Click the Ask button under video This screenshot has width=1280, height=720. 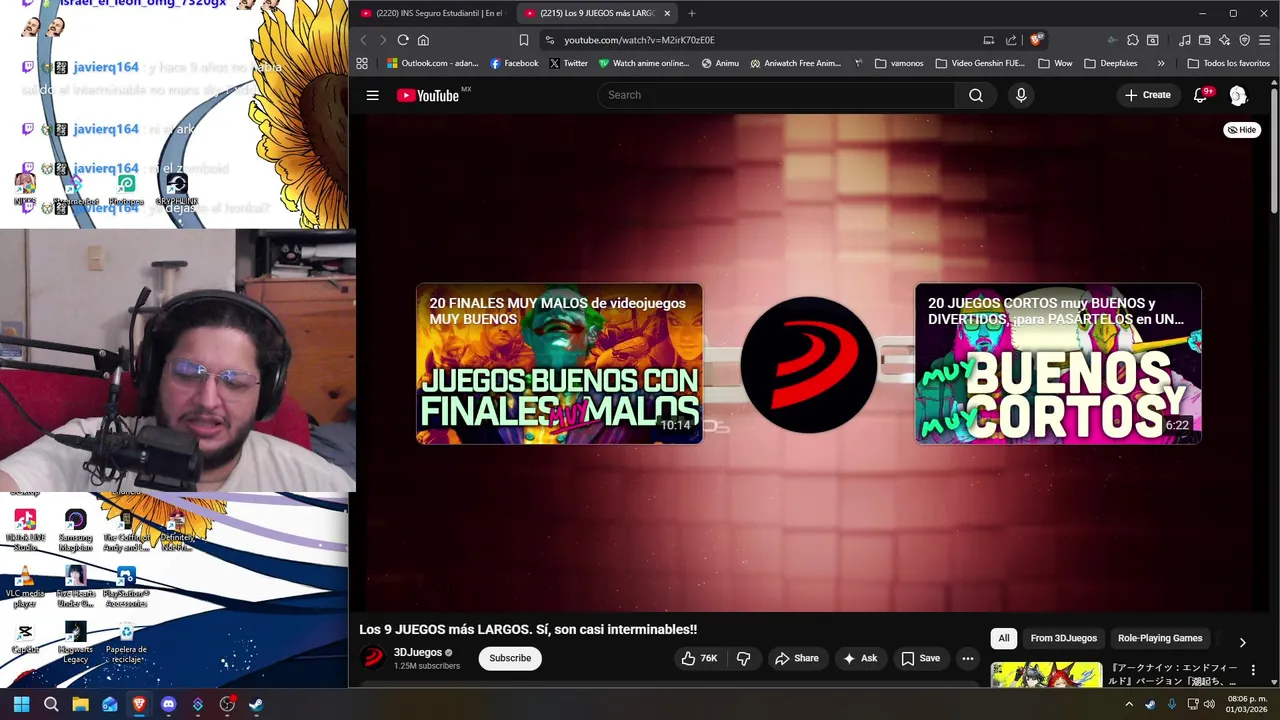(x=860, y=658)
